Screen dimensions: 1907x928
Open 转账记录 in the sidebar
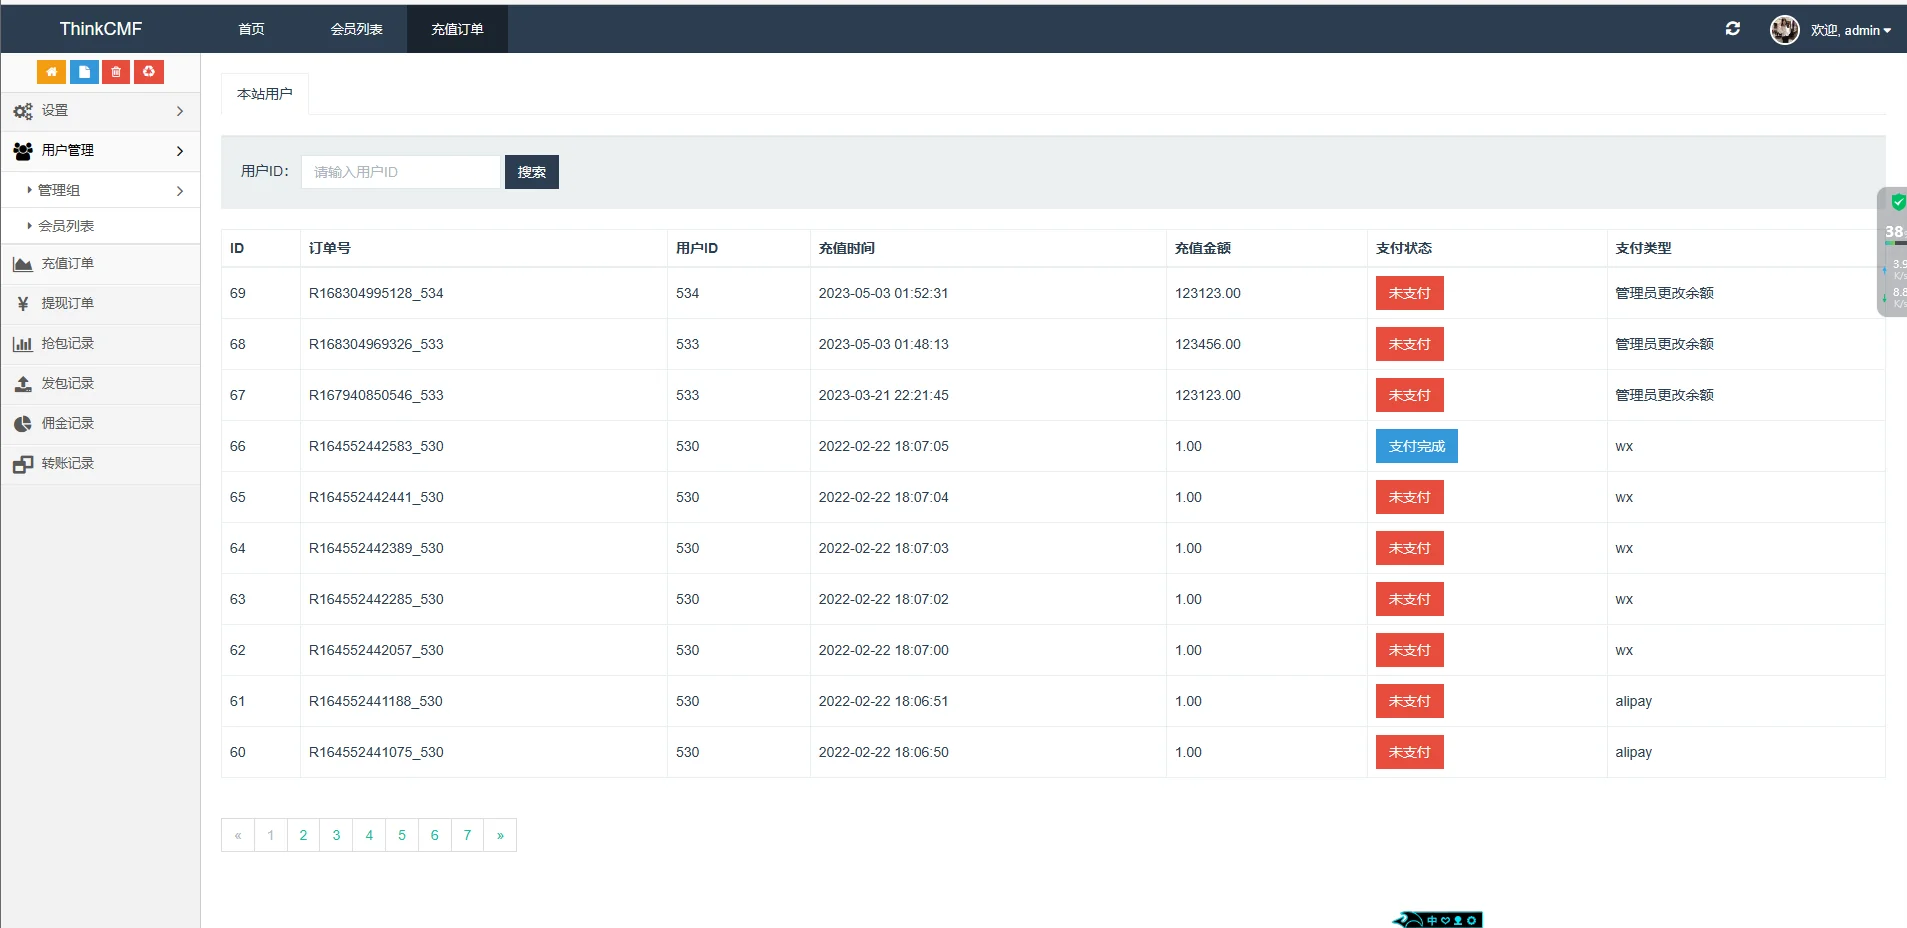pos(67,464)
